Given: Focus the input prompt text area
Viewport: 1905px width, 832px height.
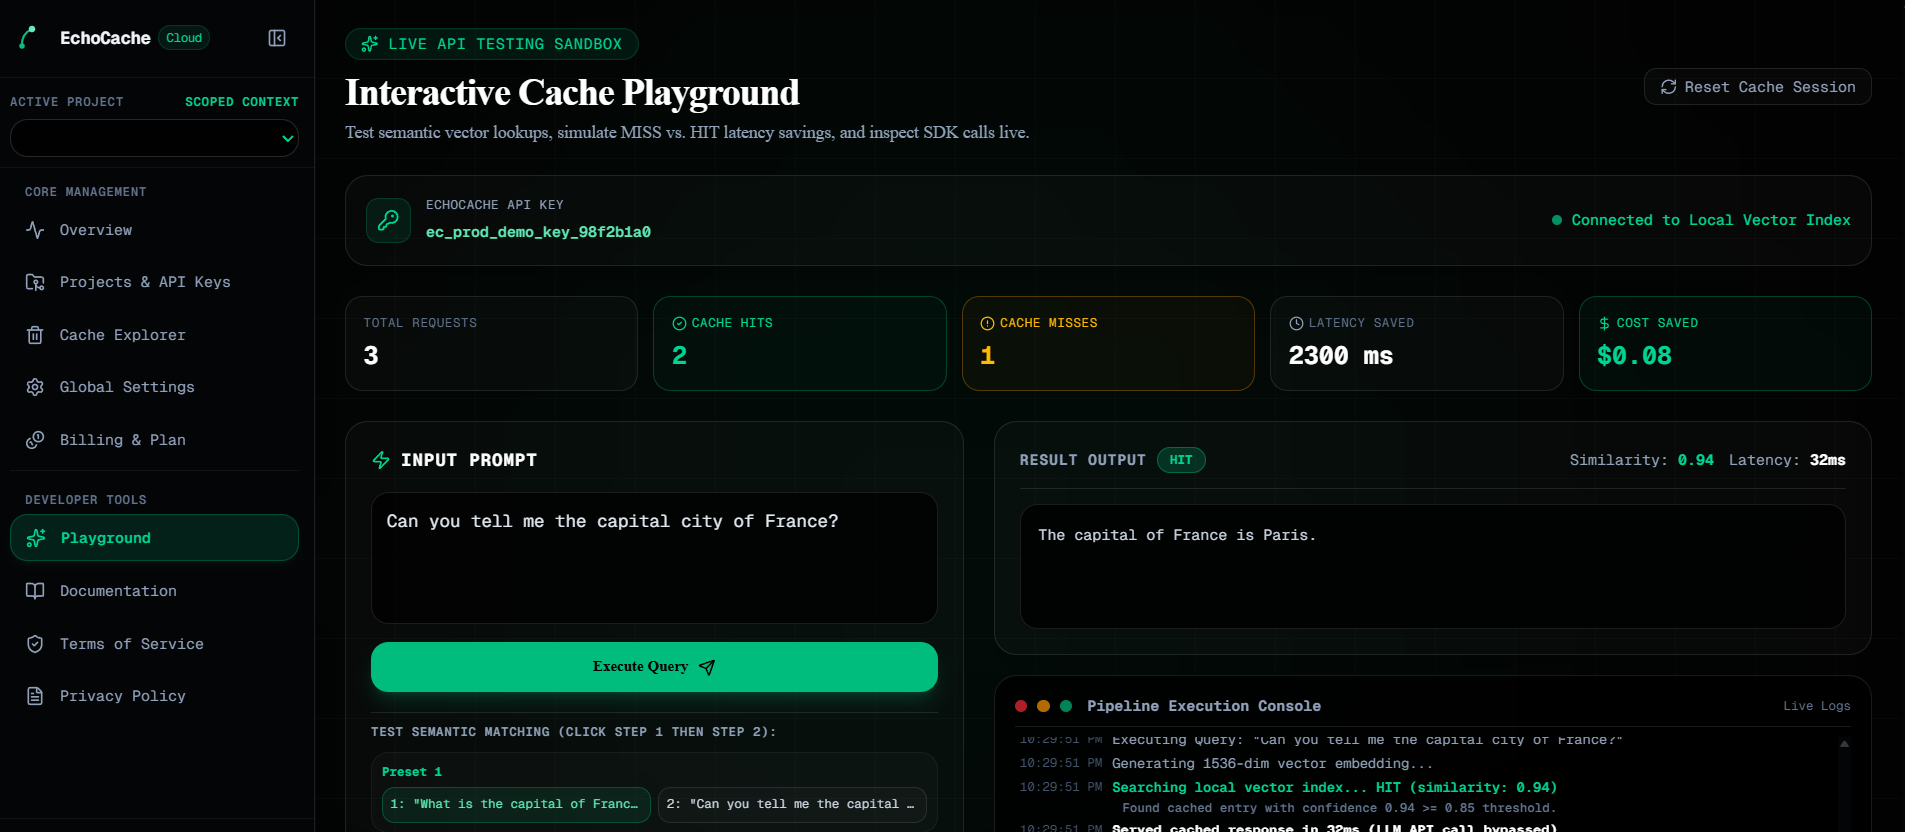Looking at the screenshot, I should [654, 558].
